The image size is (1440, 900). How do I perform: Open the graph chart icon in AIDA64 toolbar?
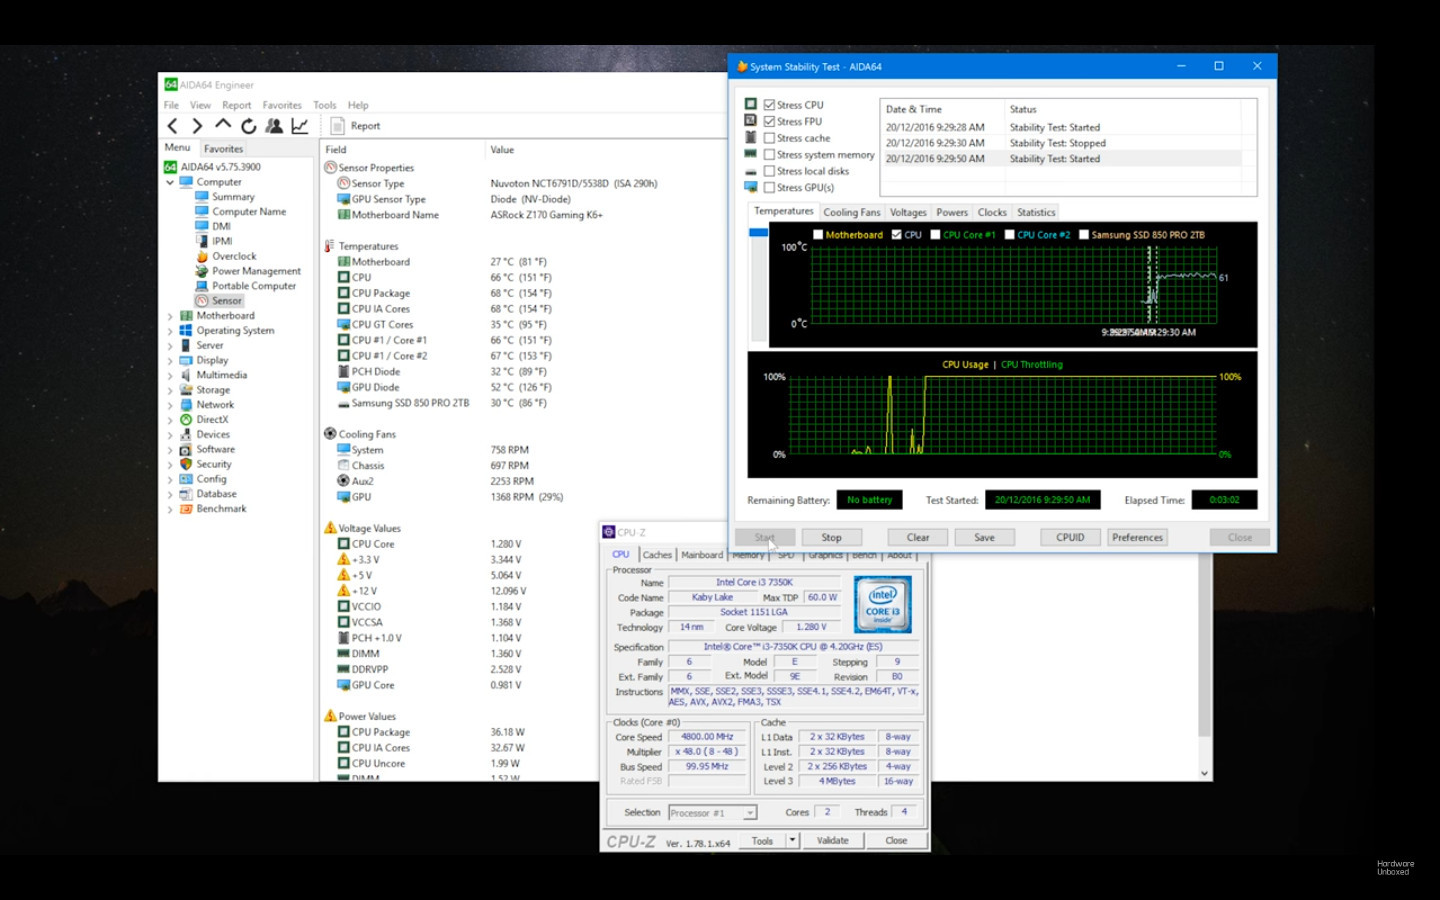[299, 126]
